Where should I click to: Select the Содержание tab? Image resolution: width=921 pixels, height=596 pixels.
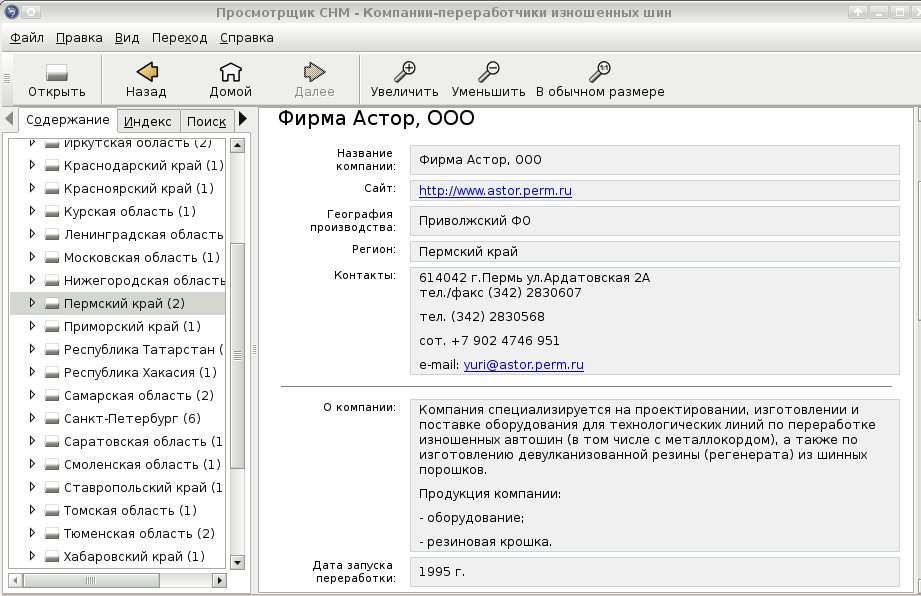68,120
